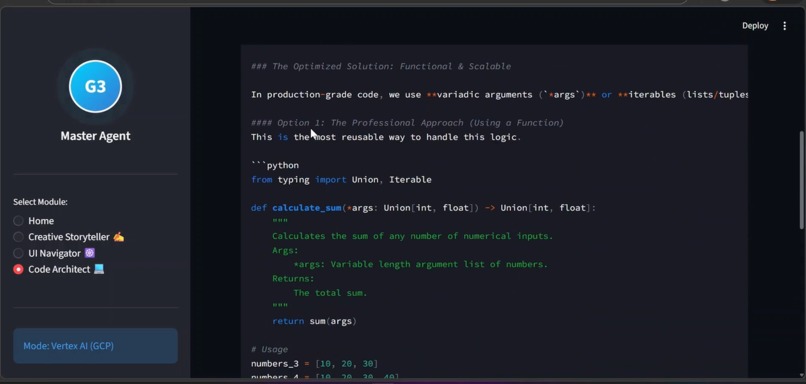Click the laptop emoji beside Code Architect
Viewport: 806px width, 384px height.
[99, 269]
